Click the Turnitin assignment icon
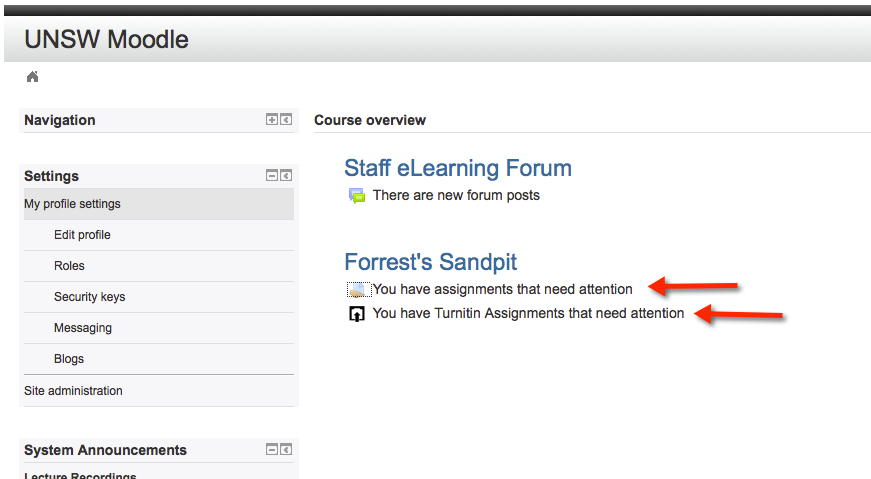Image resolution: width=871 pixels, height=479 pixels. point(357,314)
